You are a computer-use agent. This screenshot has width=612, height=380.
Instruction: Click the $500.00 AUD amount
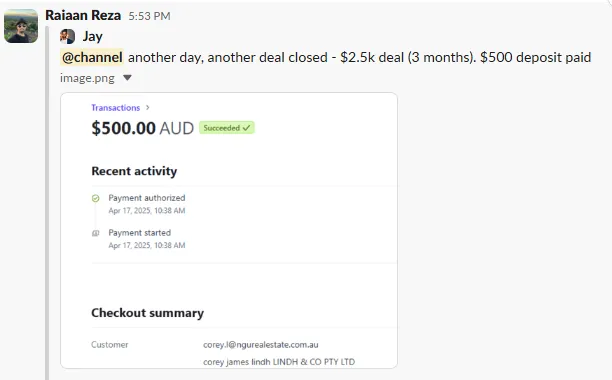142,128
